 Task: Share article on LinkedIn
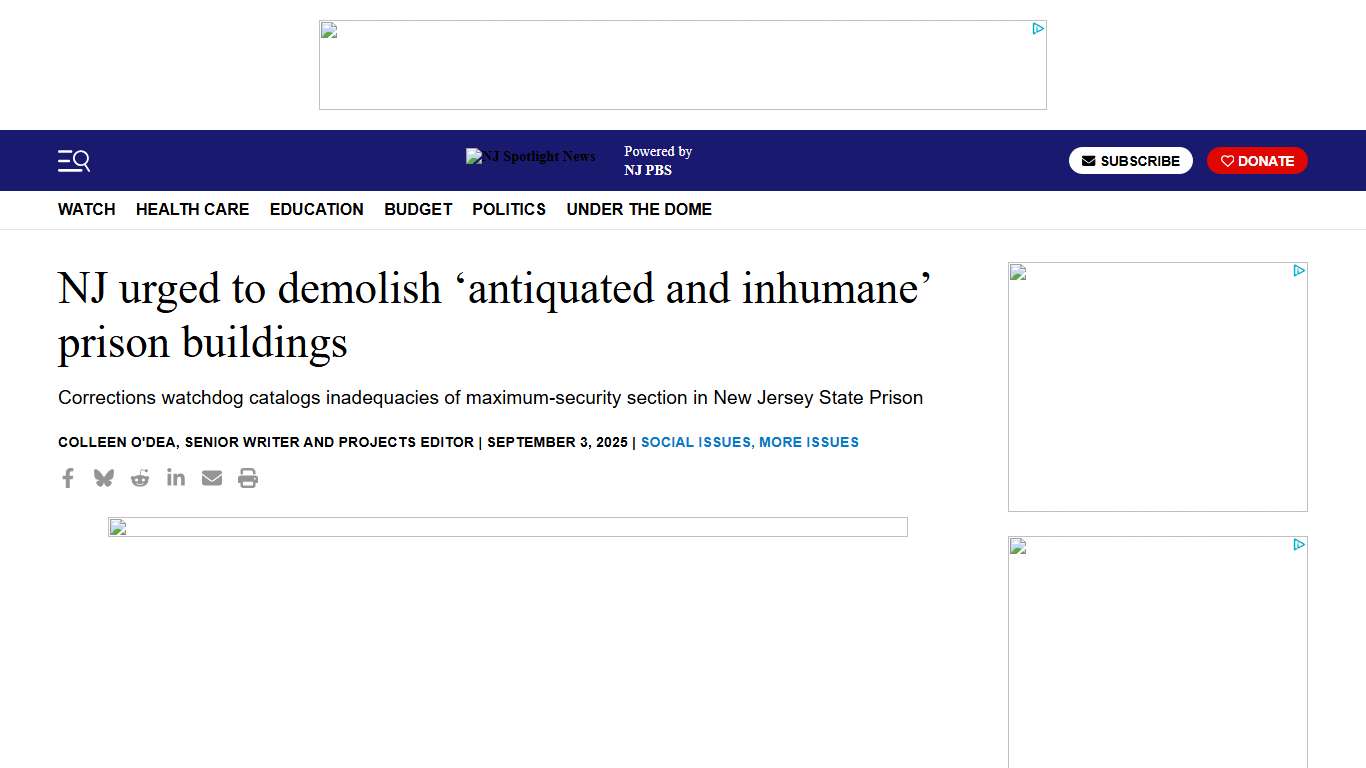(x=176, y=478)
